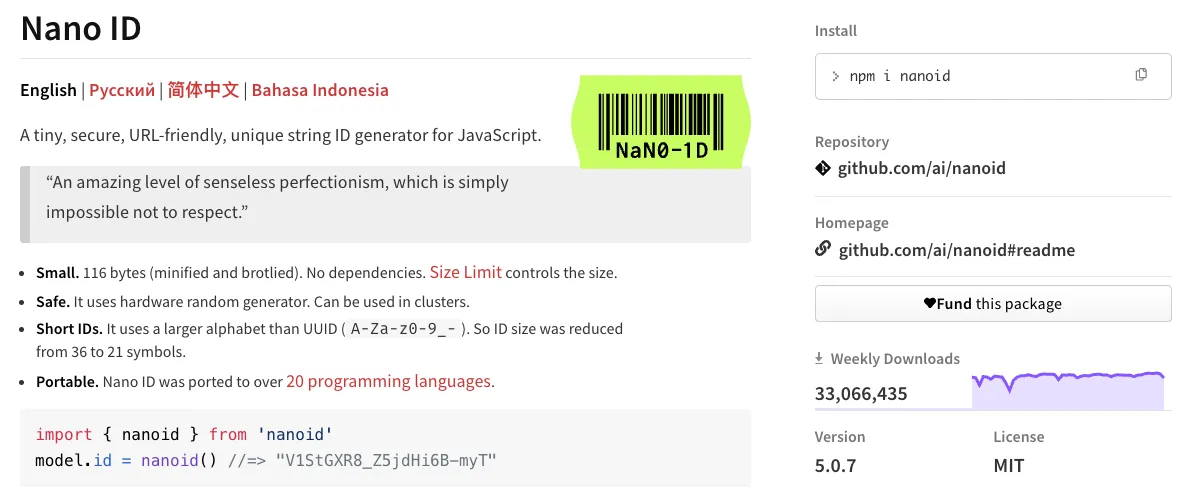
Task: Click the heart icon on Fund button
Action: [929, 303]
